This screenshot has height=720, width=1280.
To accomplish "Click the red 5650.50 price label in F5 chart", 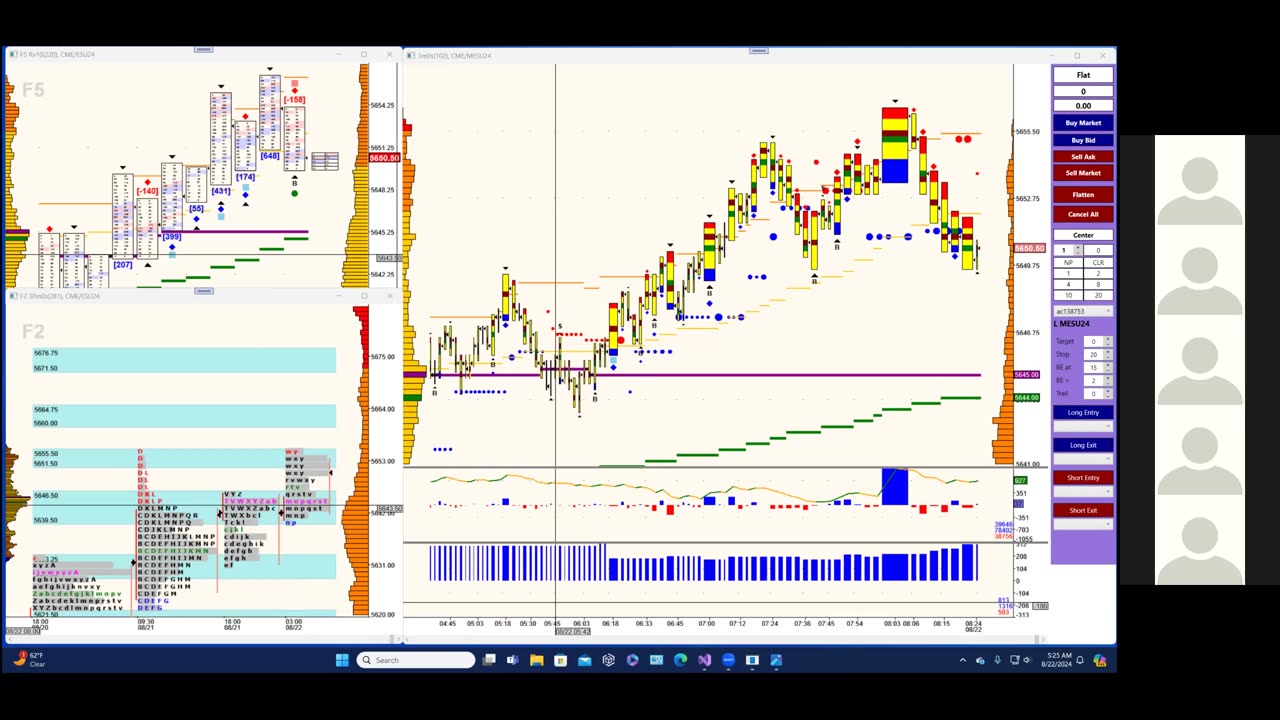I will [x=385, y=158].
